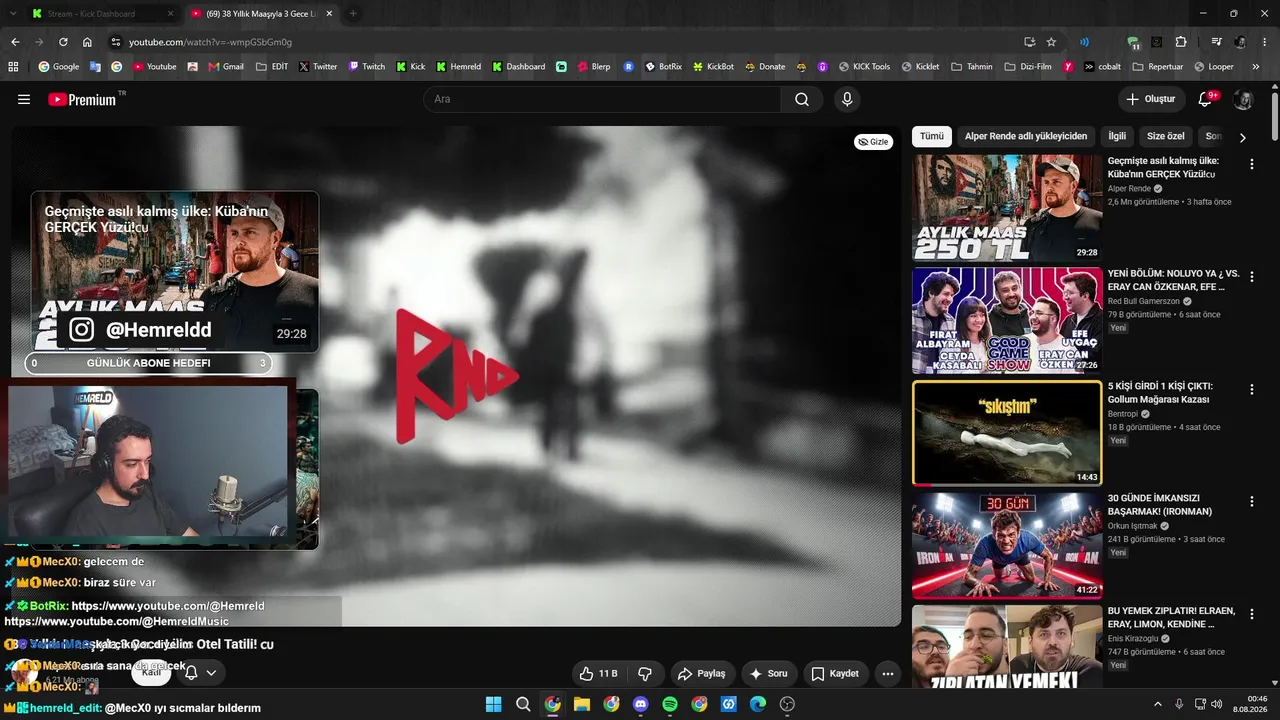1280x720 pixels.
Task: Go back in browser history
Action: point(15,42)
